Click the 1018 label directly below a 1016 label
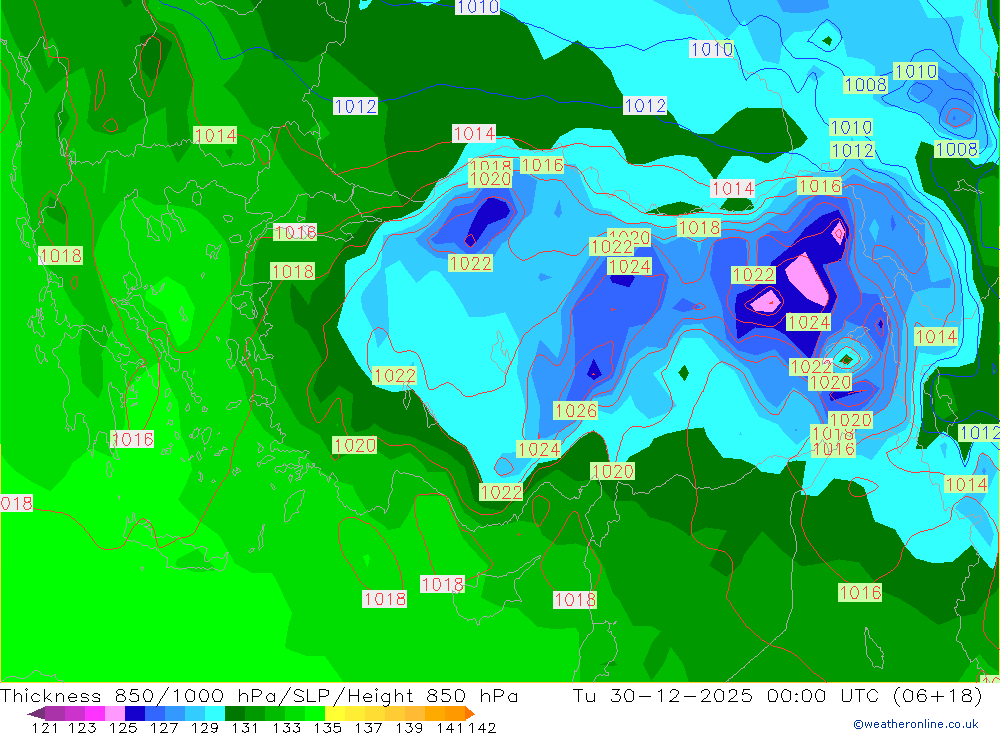 [x=293, y=271]
